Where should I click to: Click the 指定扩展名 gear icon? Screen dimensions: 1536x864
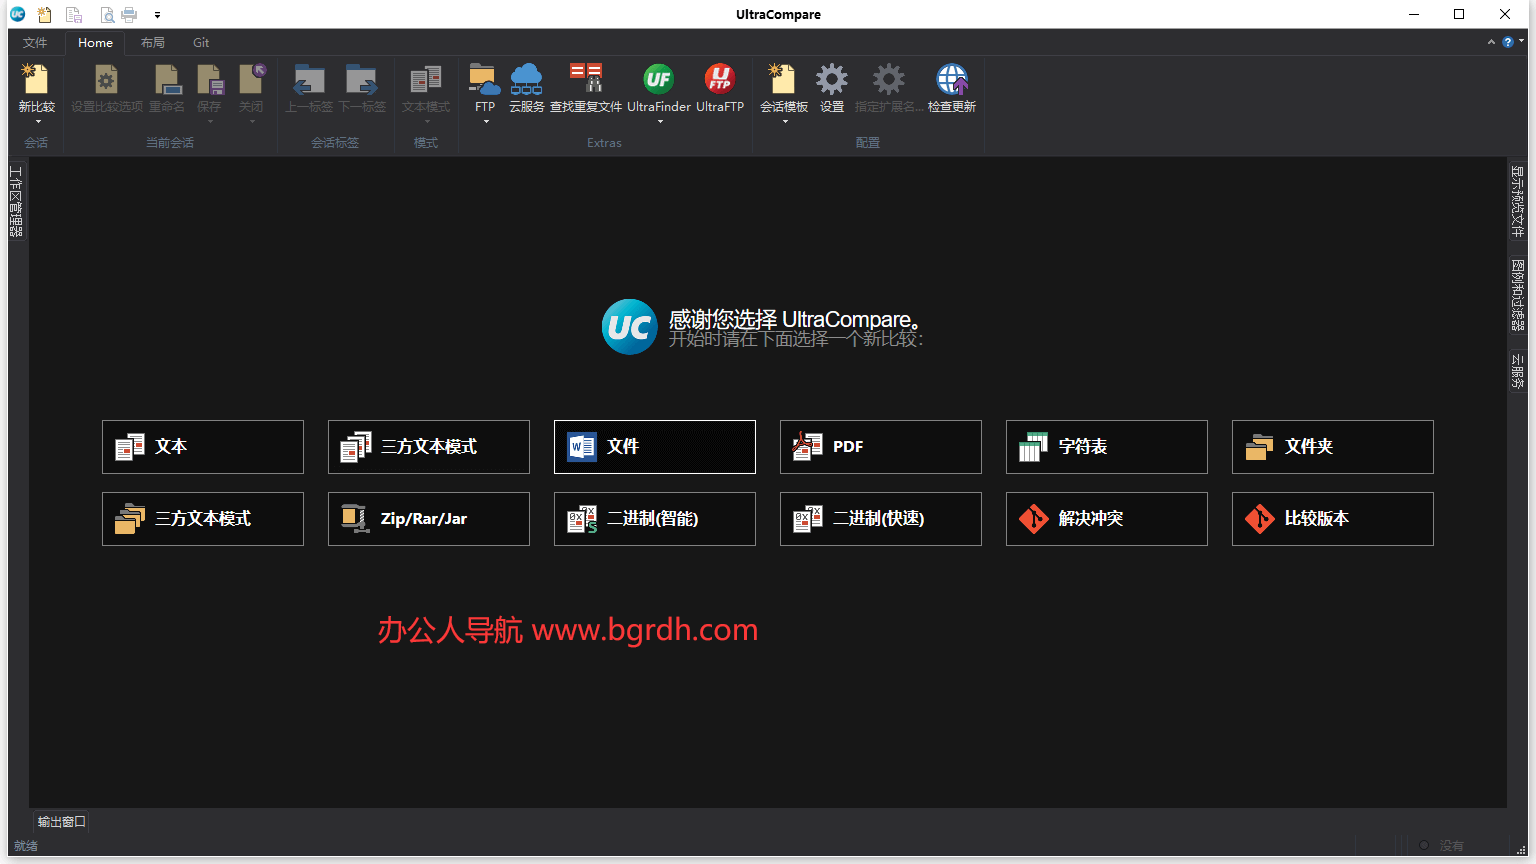point(888,80)
